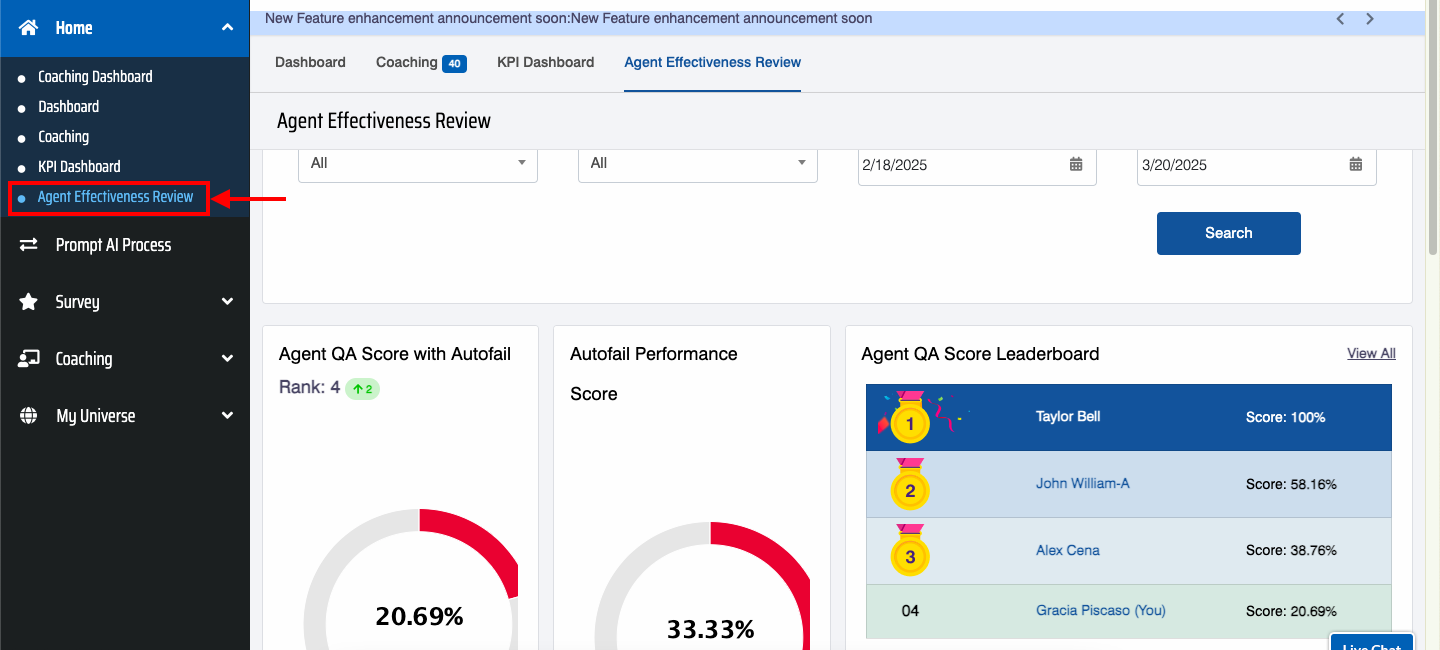Click the Coaching presenter icon in sidebar

28,359
